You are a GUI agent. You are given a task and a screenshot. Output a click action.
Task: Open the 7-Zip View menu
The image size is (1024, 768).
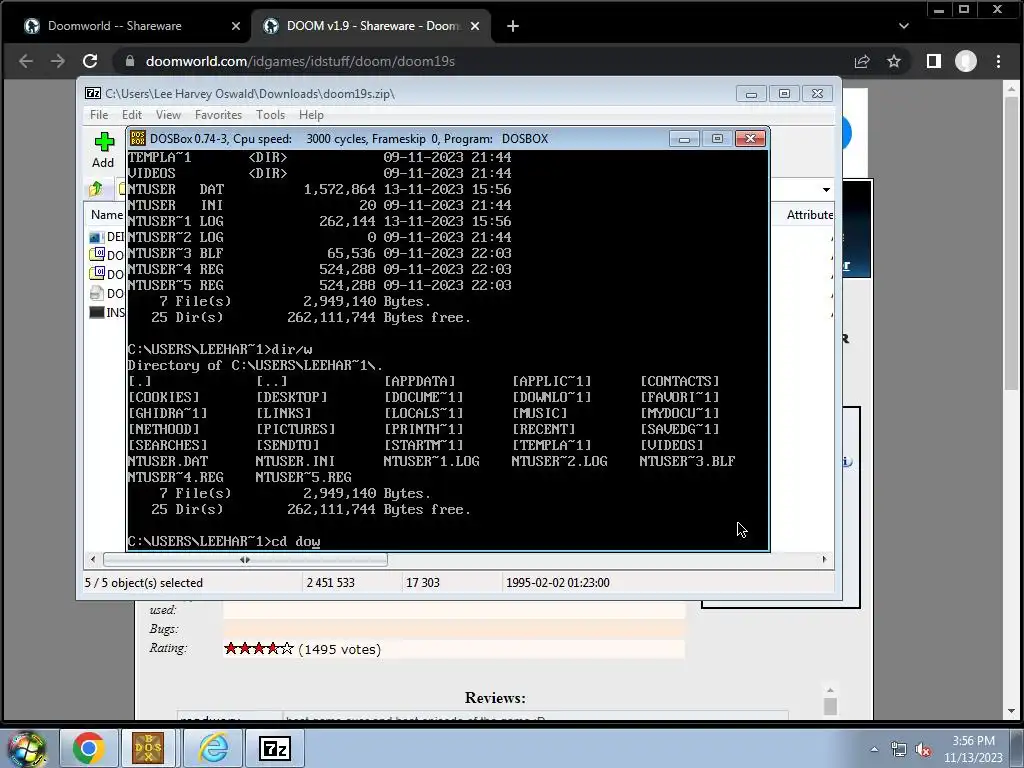[168, 115]
